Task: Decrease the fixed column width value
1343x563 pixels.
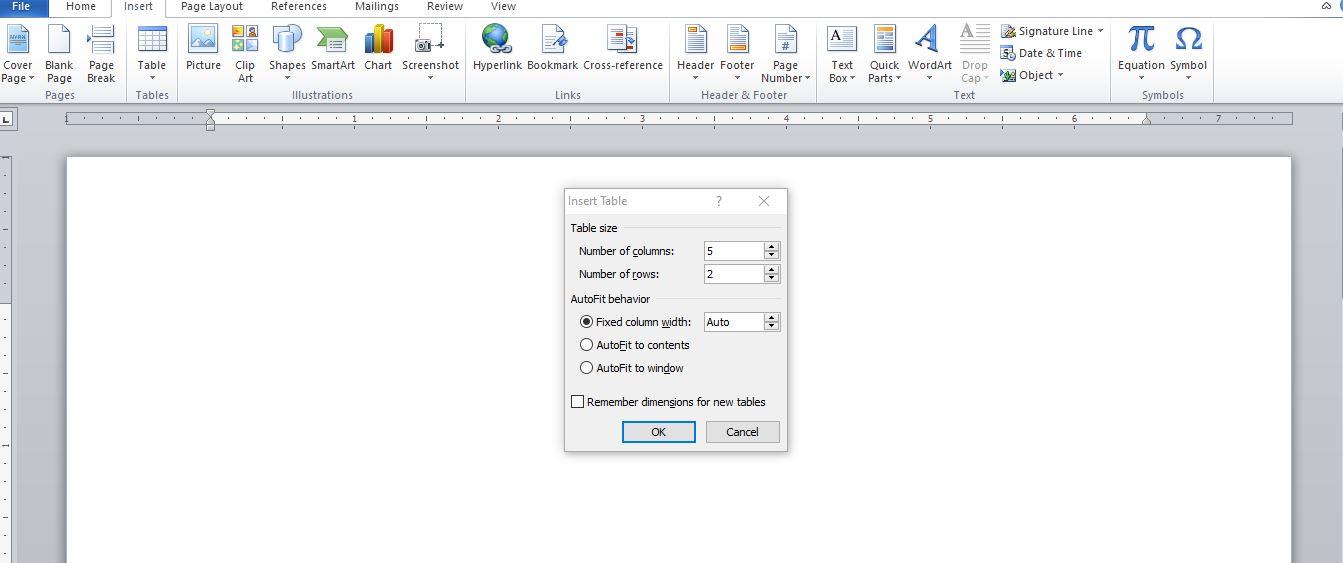Action: [x=771, y=326]
